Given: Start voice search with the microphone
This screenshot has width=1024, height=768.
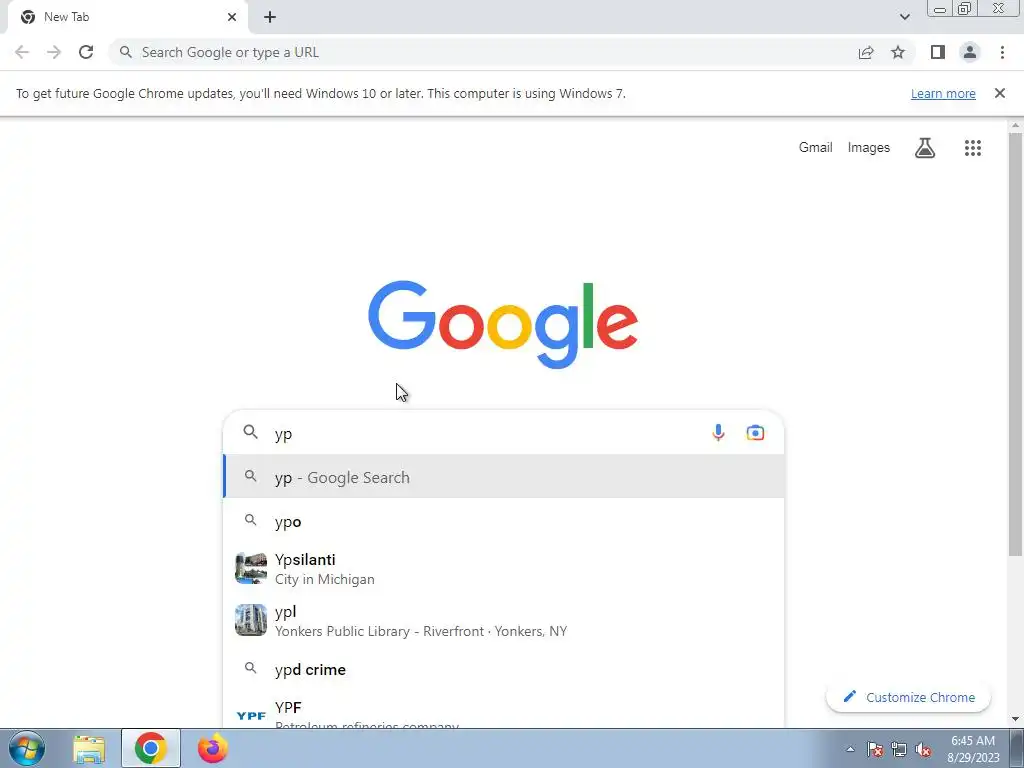Looking at the screenshot, I should [x=718, y=432].
